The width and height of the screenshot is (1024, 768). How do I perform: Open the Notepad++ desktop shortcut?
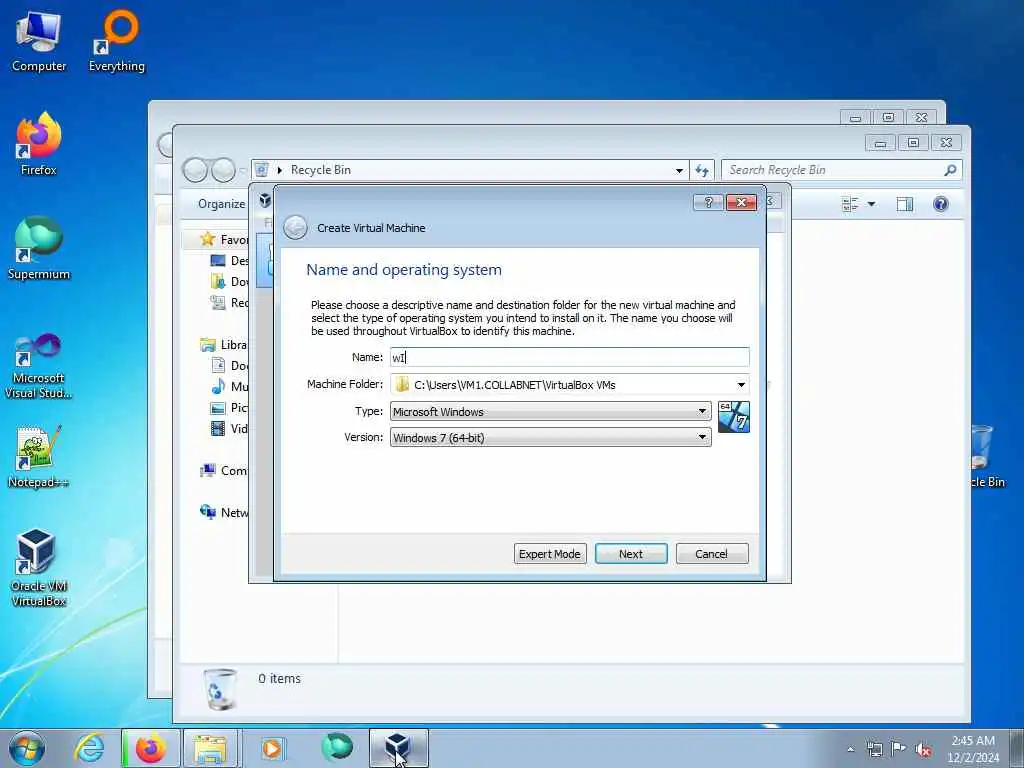tap(39, 457)
